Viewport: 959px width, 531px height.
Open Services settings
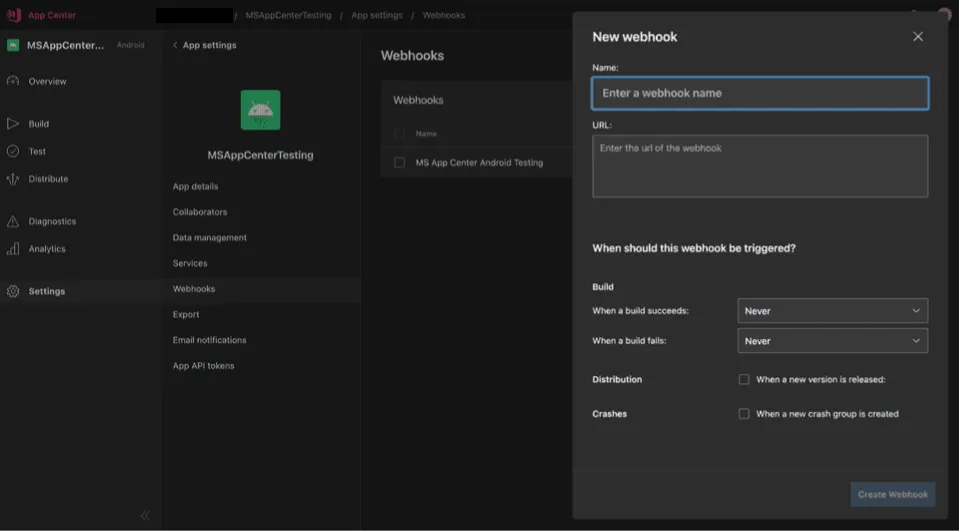[x=190, y=263]
